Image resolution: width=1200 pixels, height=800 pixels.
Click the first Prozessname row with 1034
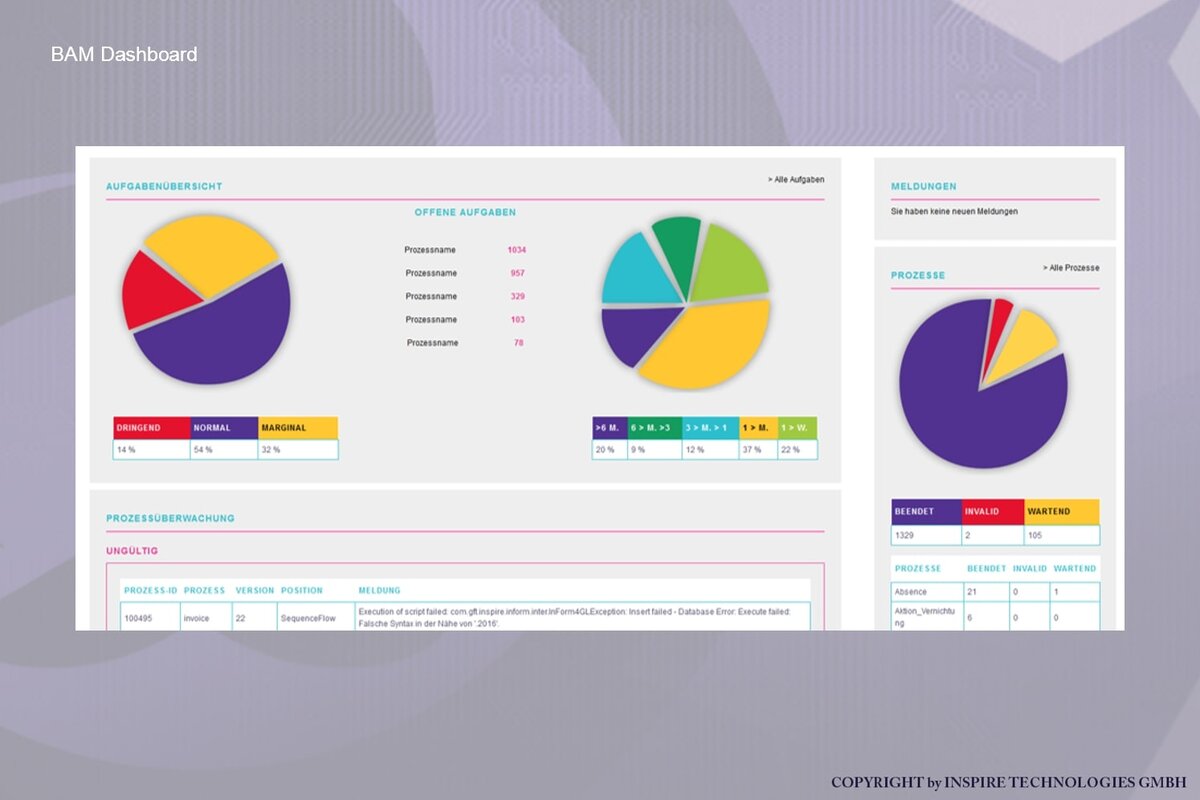tap(465, 250)
